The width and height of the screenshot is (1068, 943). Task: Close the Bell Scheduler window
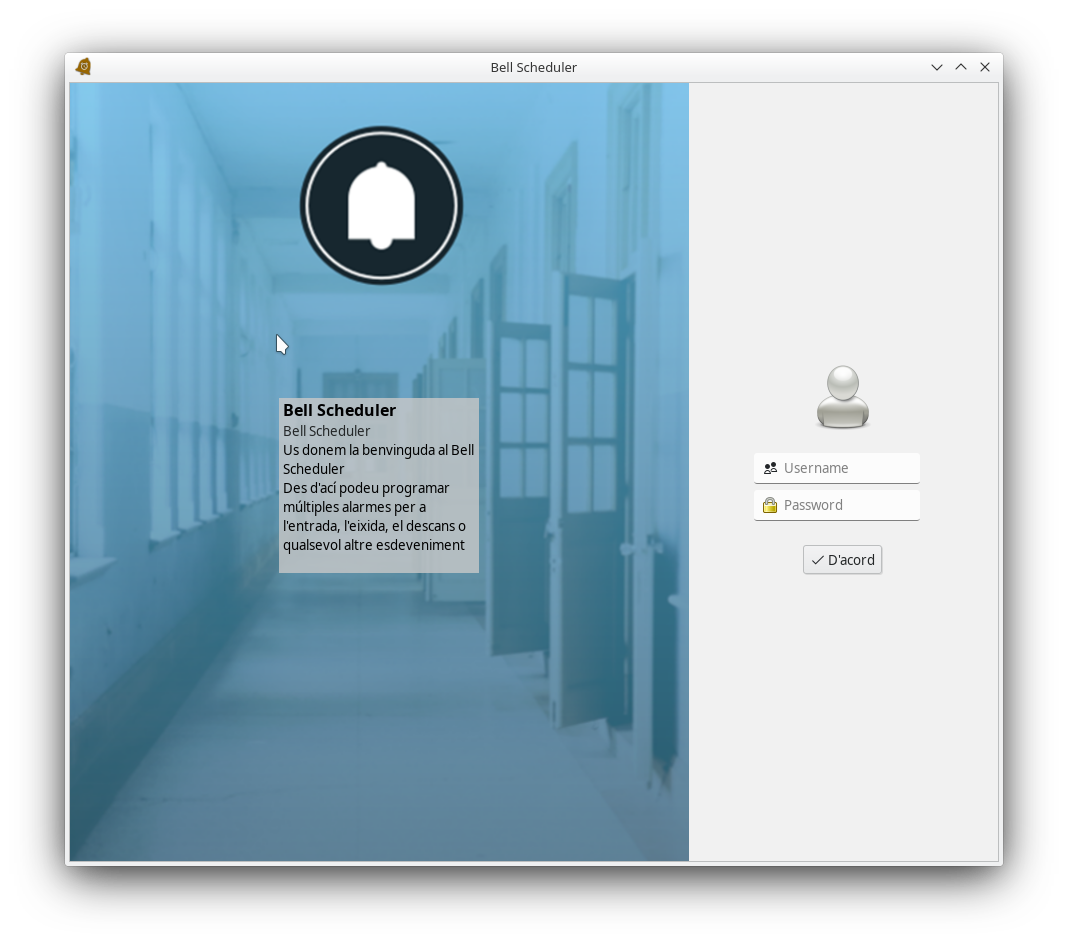pos(985,67)
